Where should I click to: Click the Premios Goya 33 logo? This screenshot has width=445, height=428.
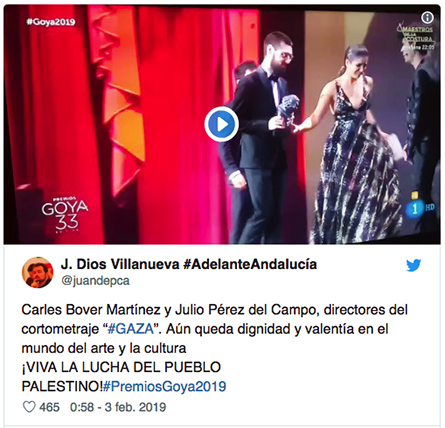pyautogui.click(x=65, y=213)
